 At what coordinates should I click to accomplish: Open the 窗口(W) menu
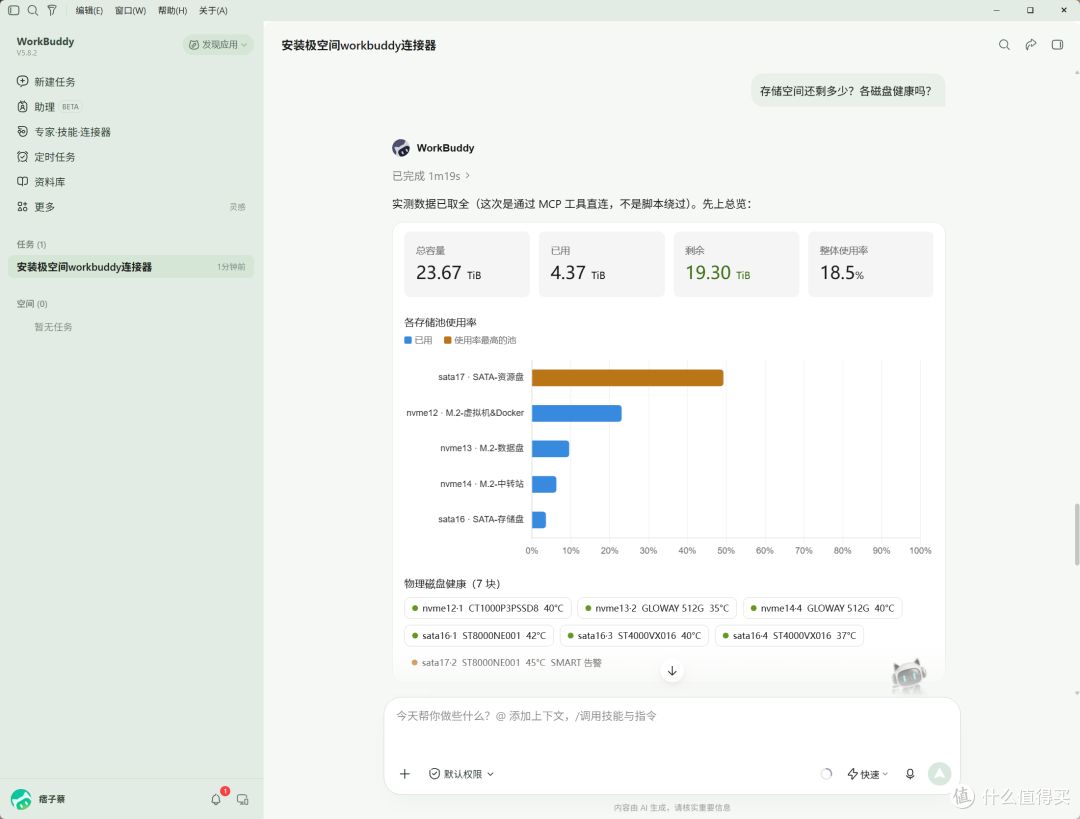point(130,10)
